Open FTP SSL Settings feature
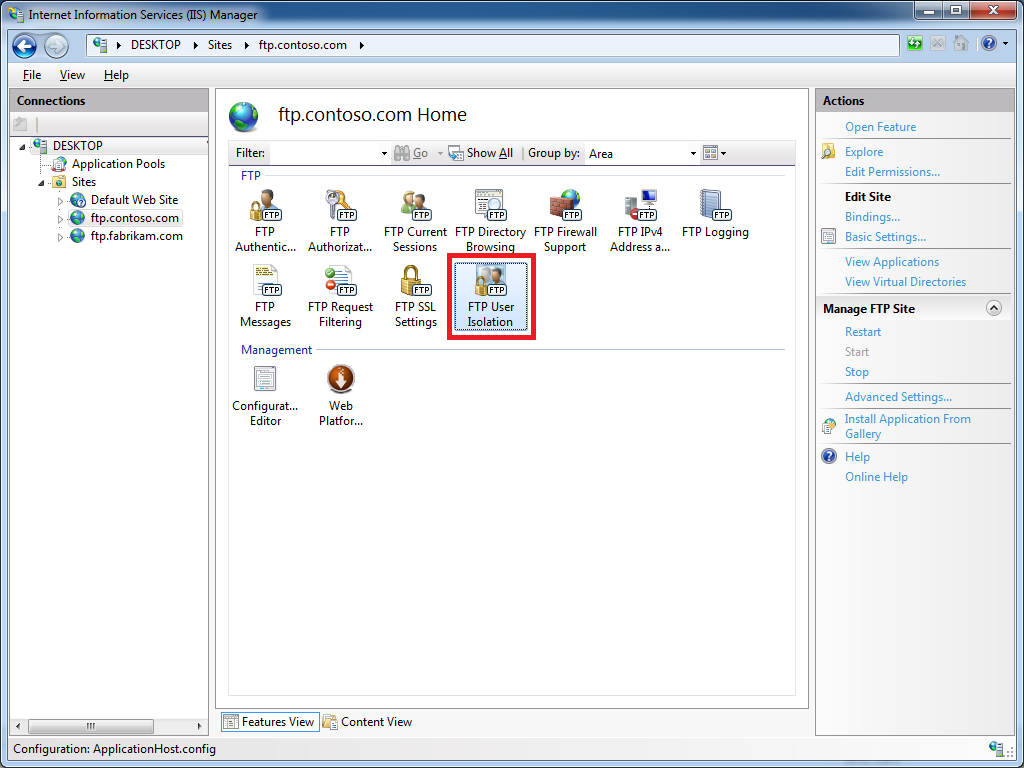Screen dimensions: 1024x768 (415, 296)
